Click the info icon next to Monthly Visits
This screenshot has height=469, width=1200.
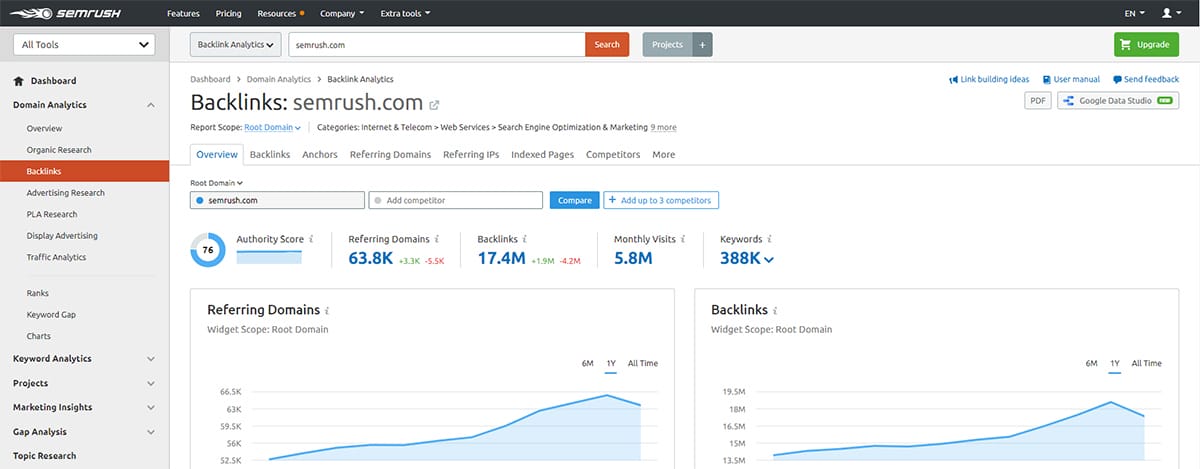point(684,240)
